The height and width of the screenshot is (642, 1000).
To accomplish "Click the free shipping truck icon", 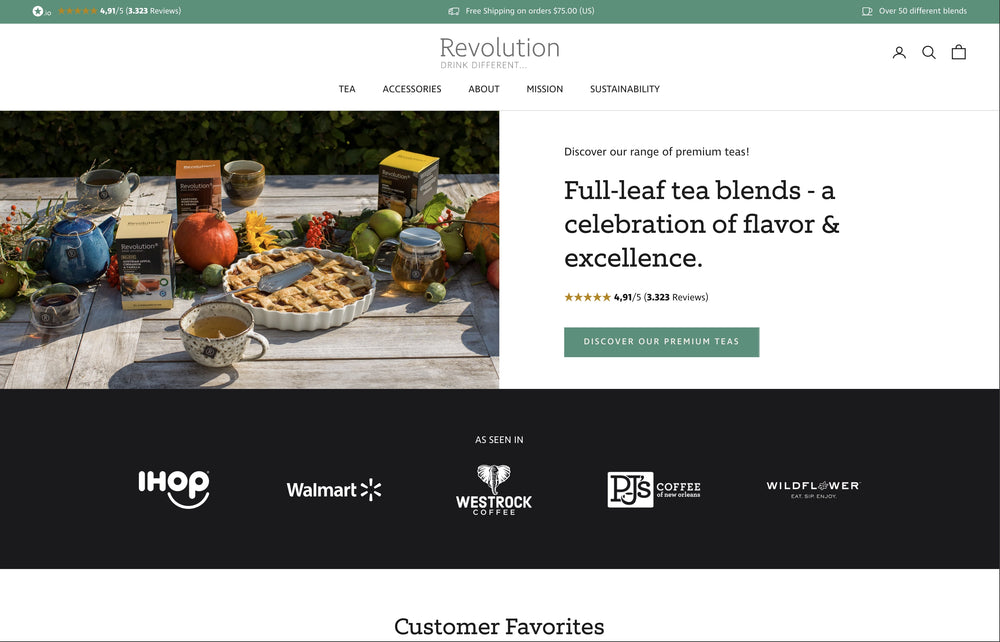I will (x=453, y=11).
